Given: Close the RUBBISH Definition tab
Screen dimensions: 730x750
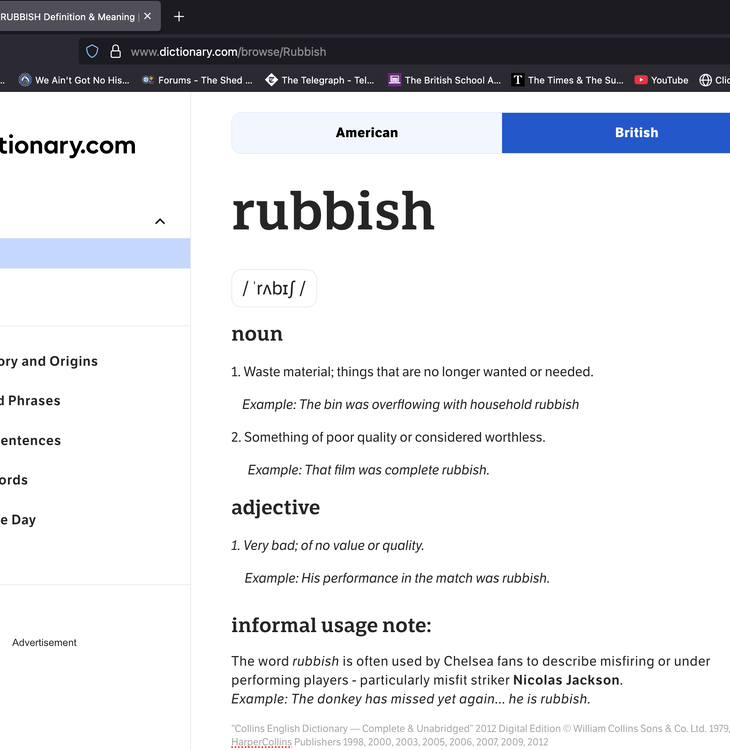Looking at the screenshot, I should tap(147, 16).
